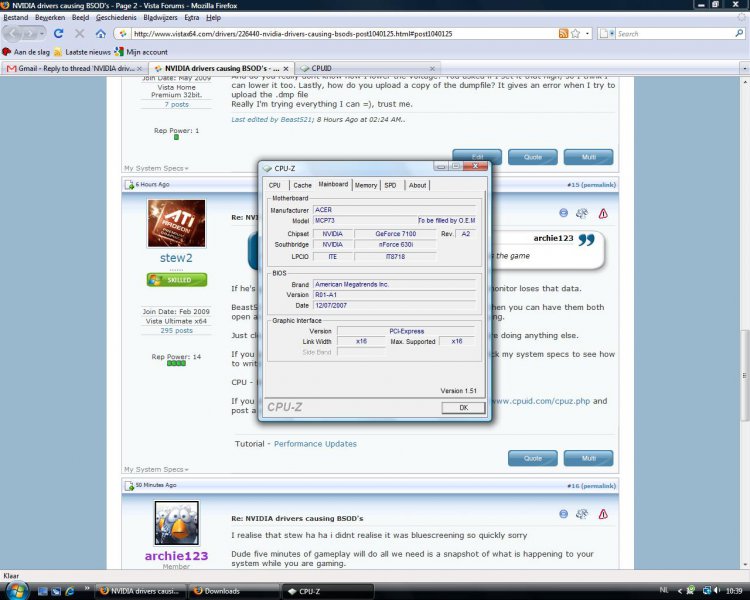Open About tab in CPU-Z
The width and height of the screenshot is (750, 600).
[x=417, y=185]
